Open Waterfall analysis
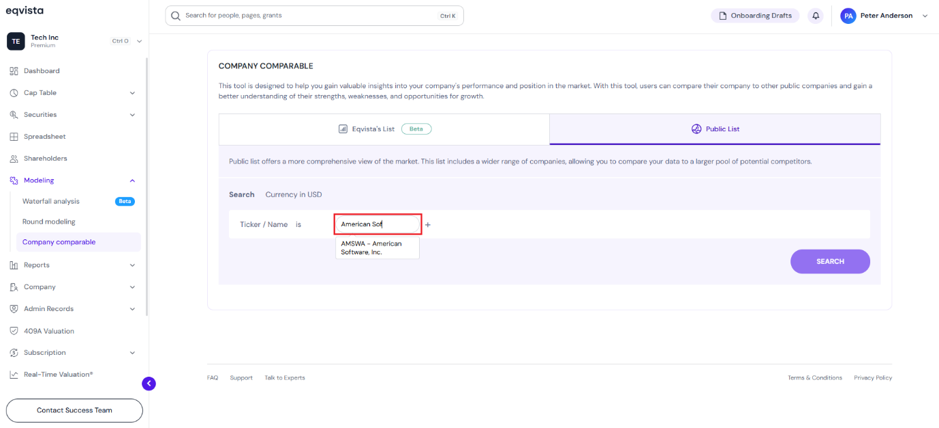Image resolution: width=939 pixels, height=428 pixels. pyautogui.click(x=51, y=201)
